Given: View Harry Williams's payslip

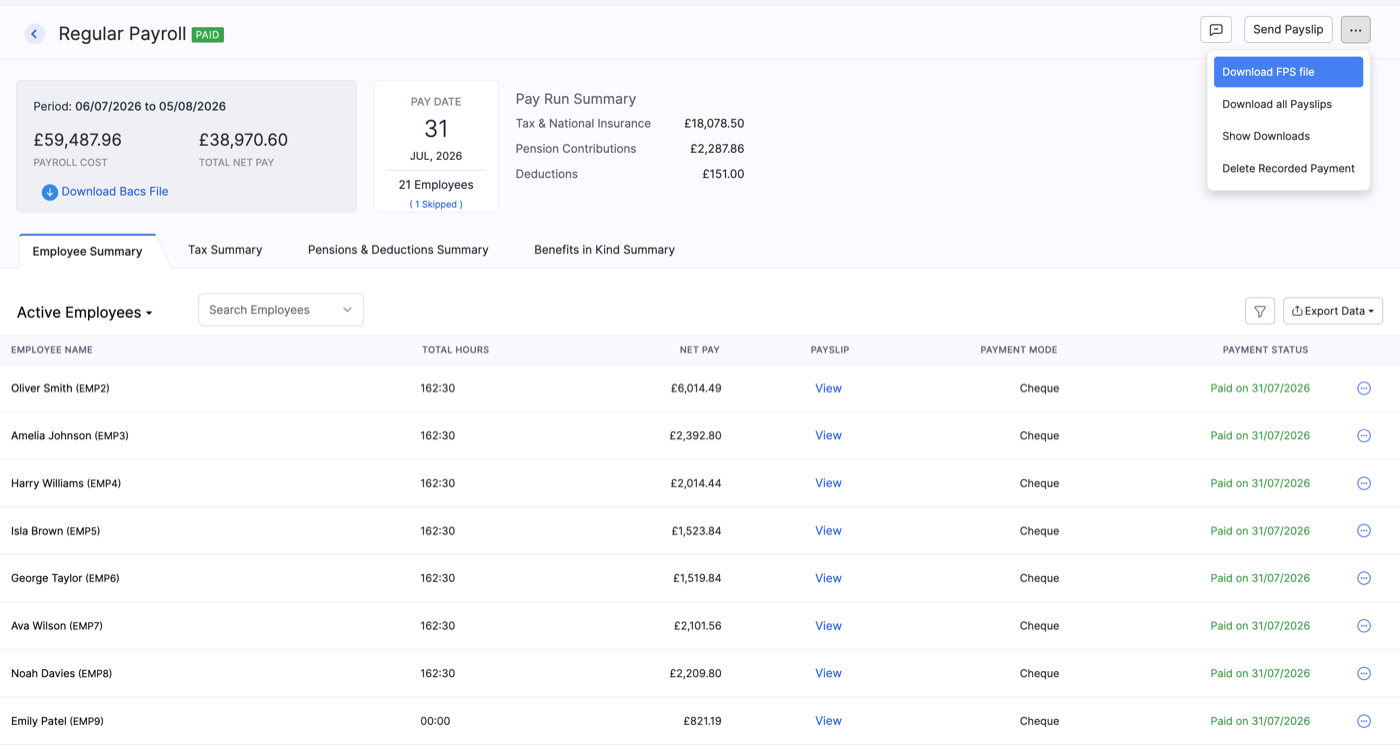Looking at the screenshot, I should coord(828,483).
